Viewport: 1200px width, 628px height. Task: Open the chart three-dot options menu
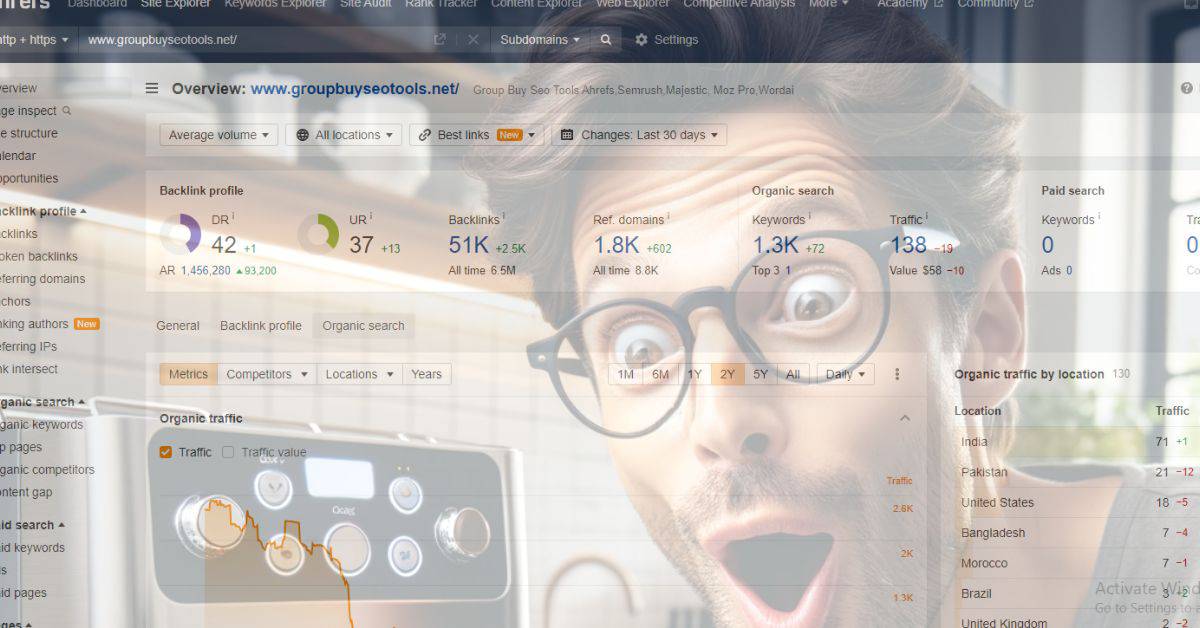tap(897, 374)
